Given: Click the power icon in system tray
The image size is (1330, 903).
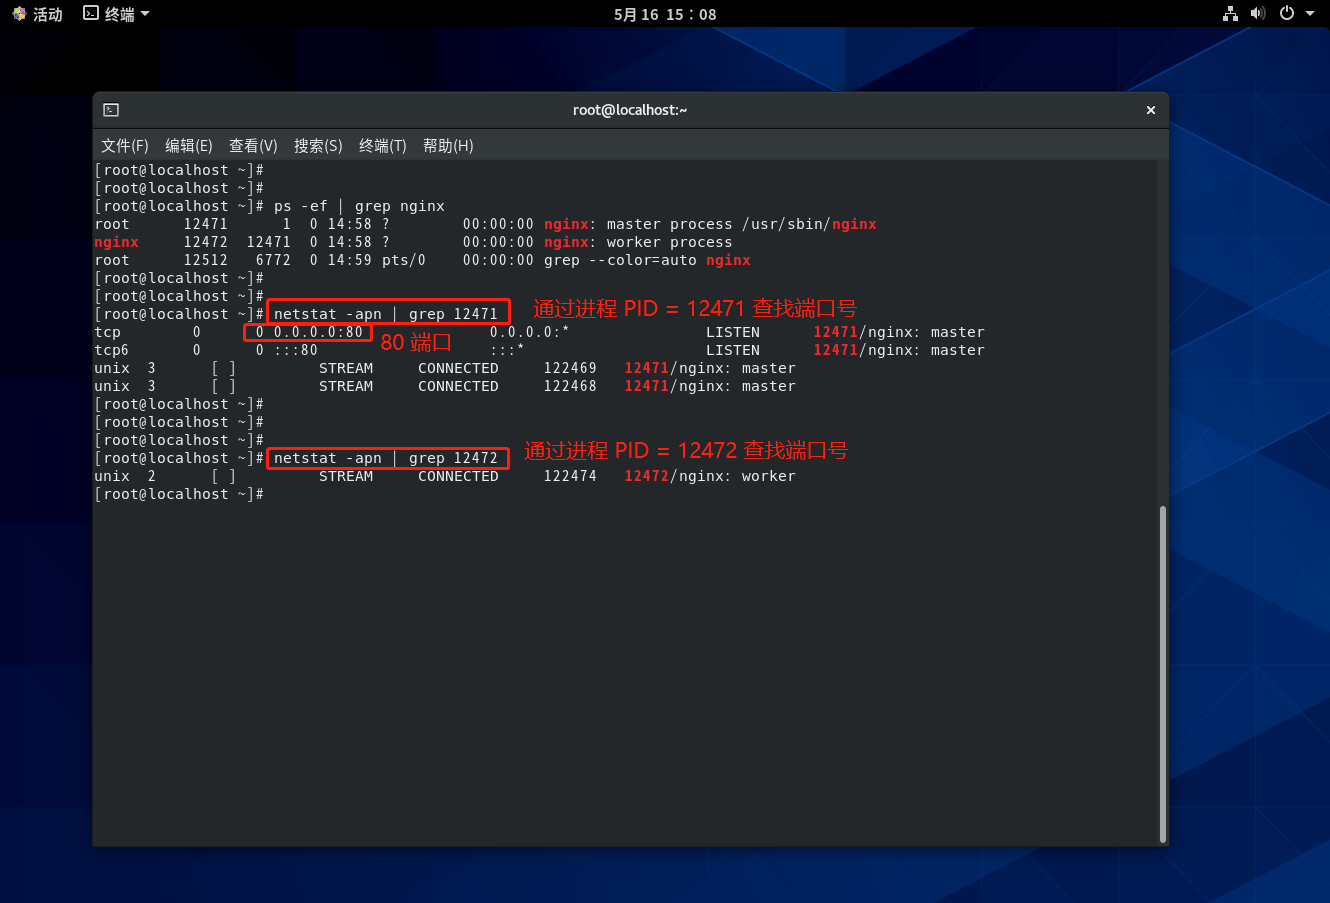Looking at the screenshot, I should (x=1287, y=14).
